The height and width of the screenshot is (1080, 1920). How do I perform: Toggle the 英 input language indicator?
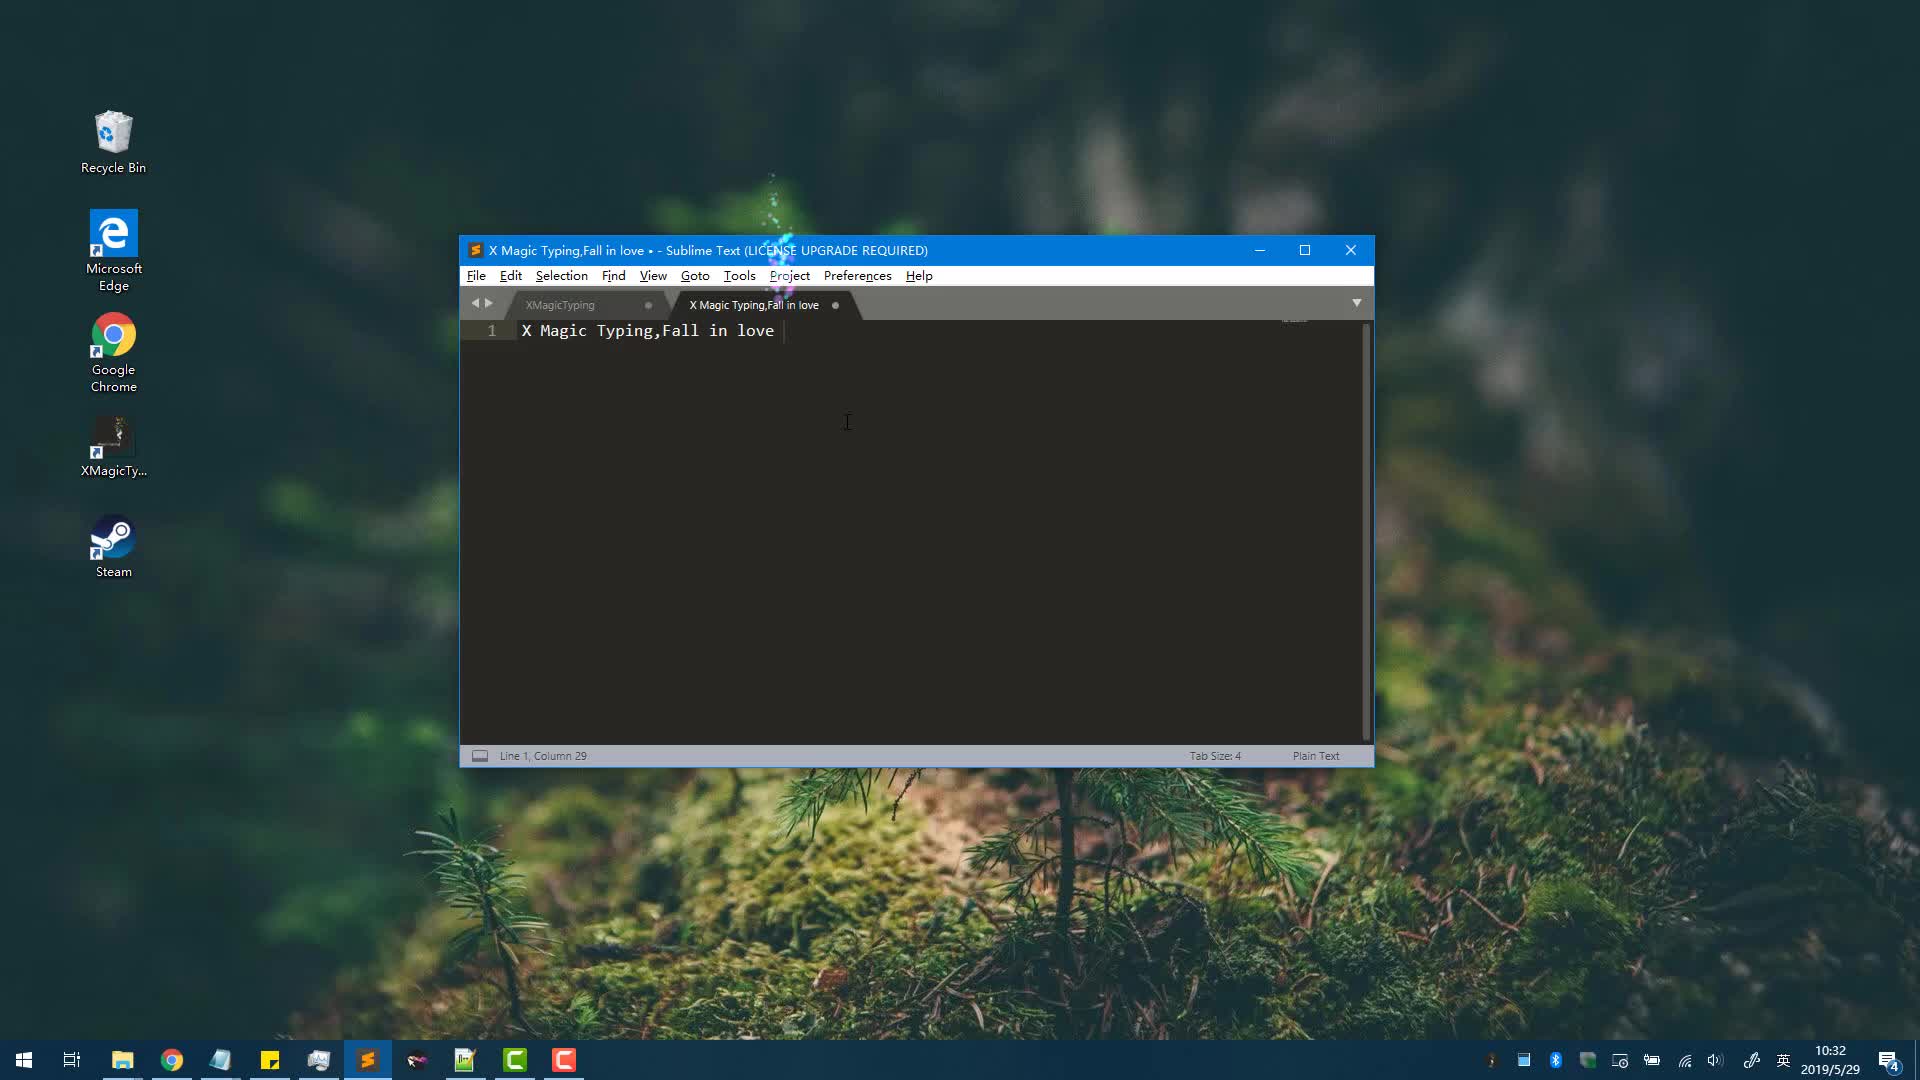(1783, 1060)
